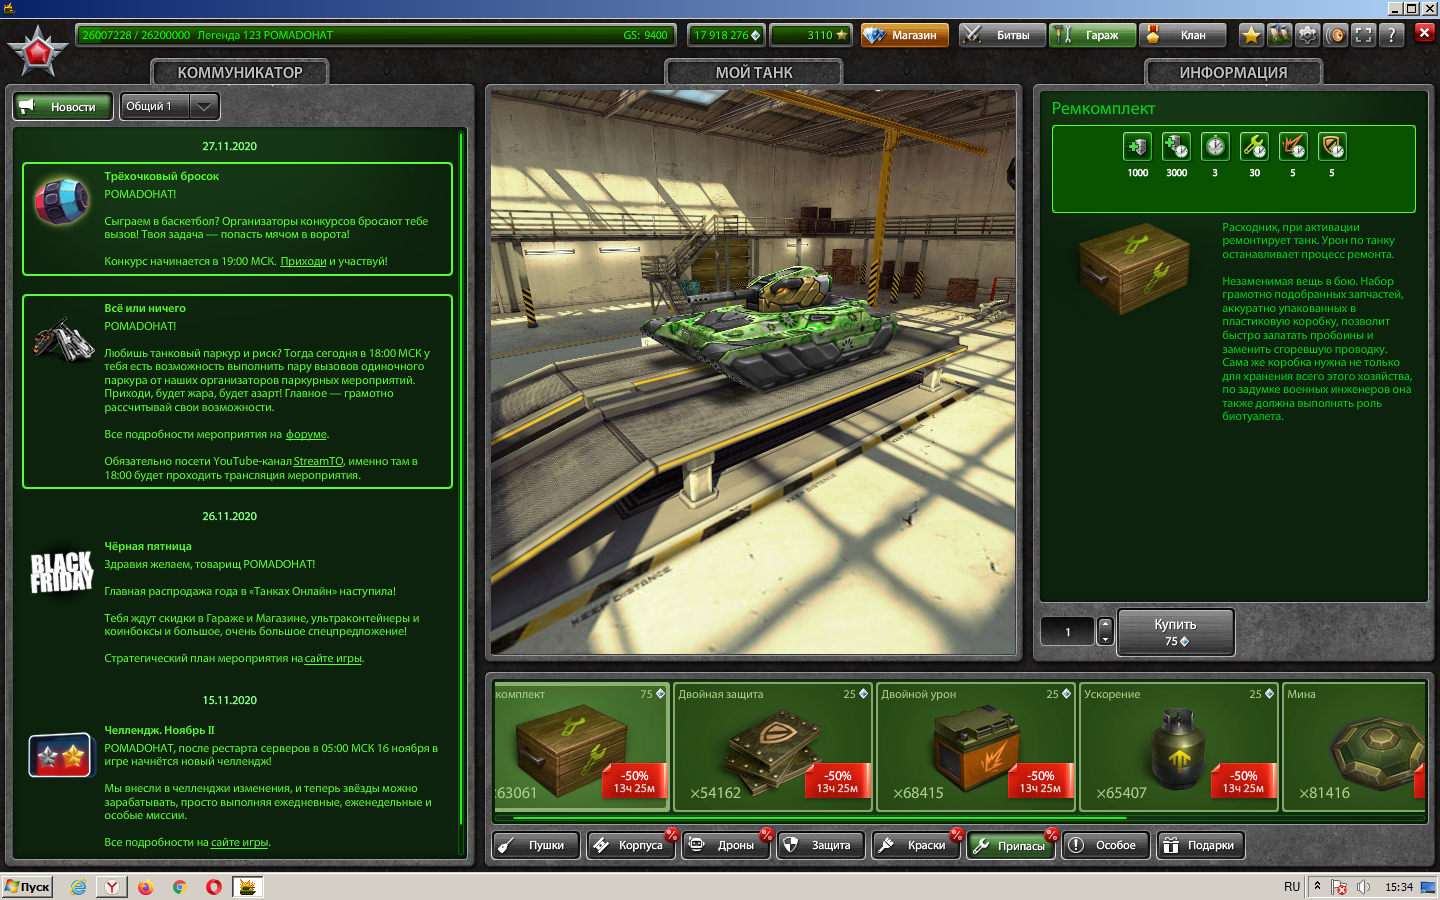Click the RU language indicator in tray
Image resolution: width=1440 pixels, height=900 pixels.
[1292, 887]
